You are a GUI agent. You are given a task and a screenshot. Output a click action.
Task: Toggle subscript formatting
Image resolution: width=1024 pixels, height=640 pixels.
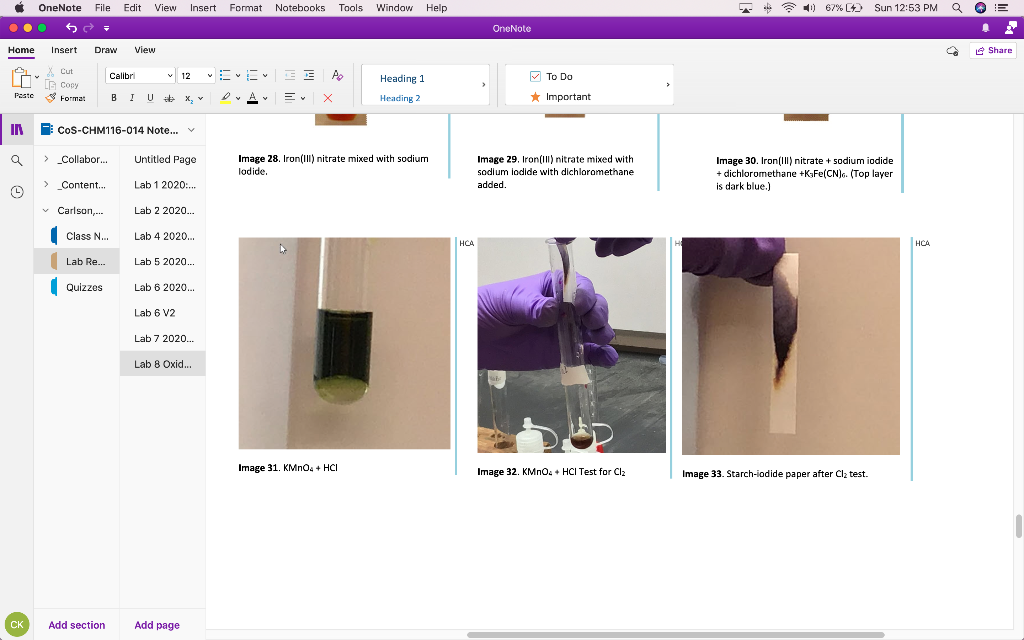[188, 99]
